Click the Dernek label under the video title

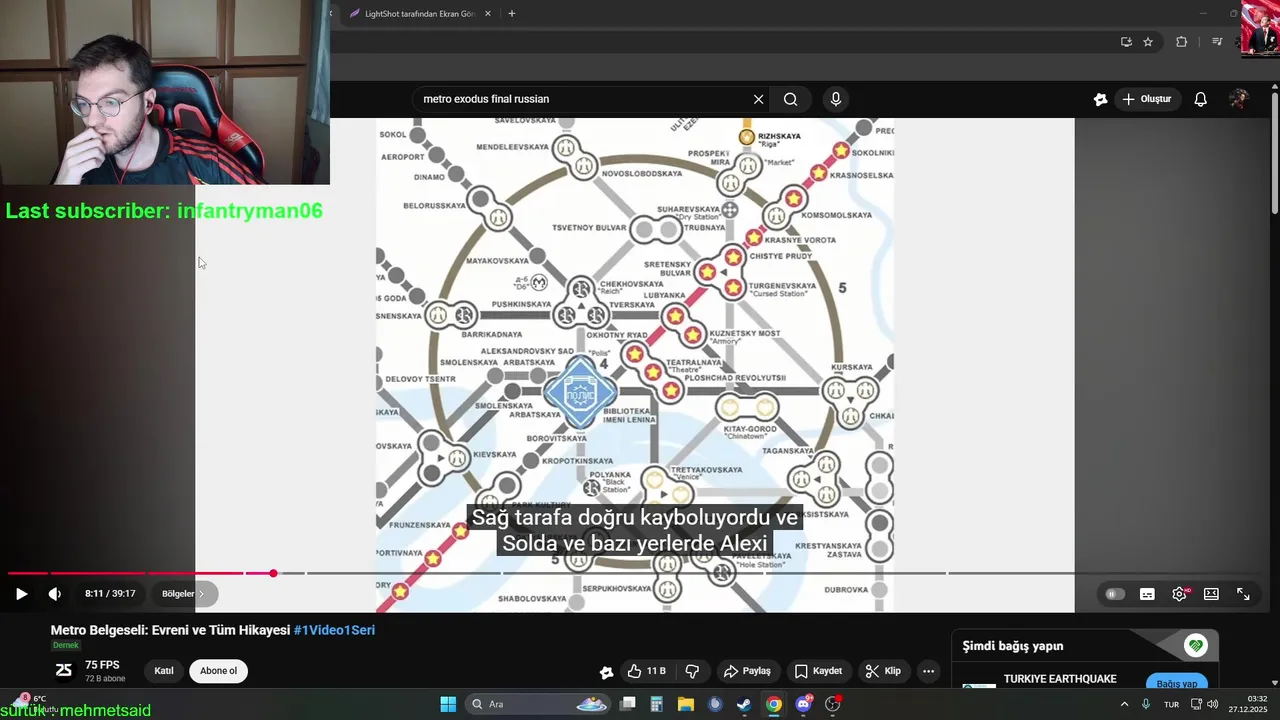(x=66, y=645)
